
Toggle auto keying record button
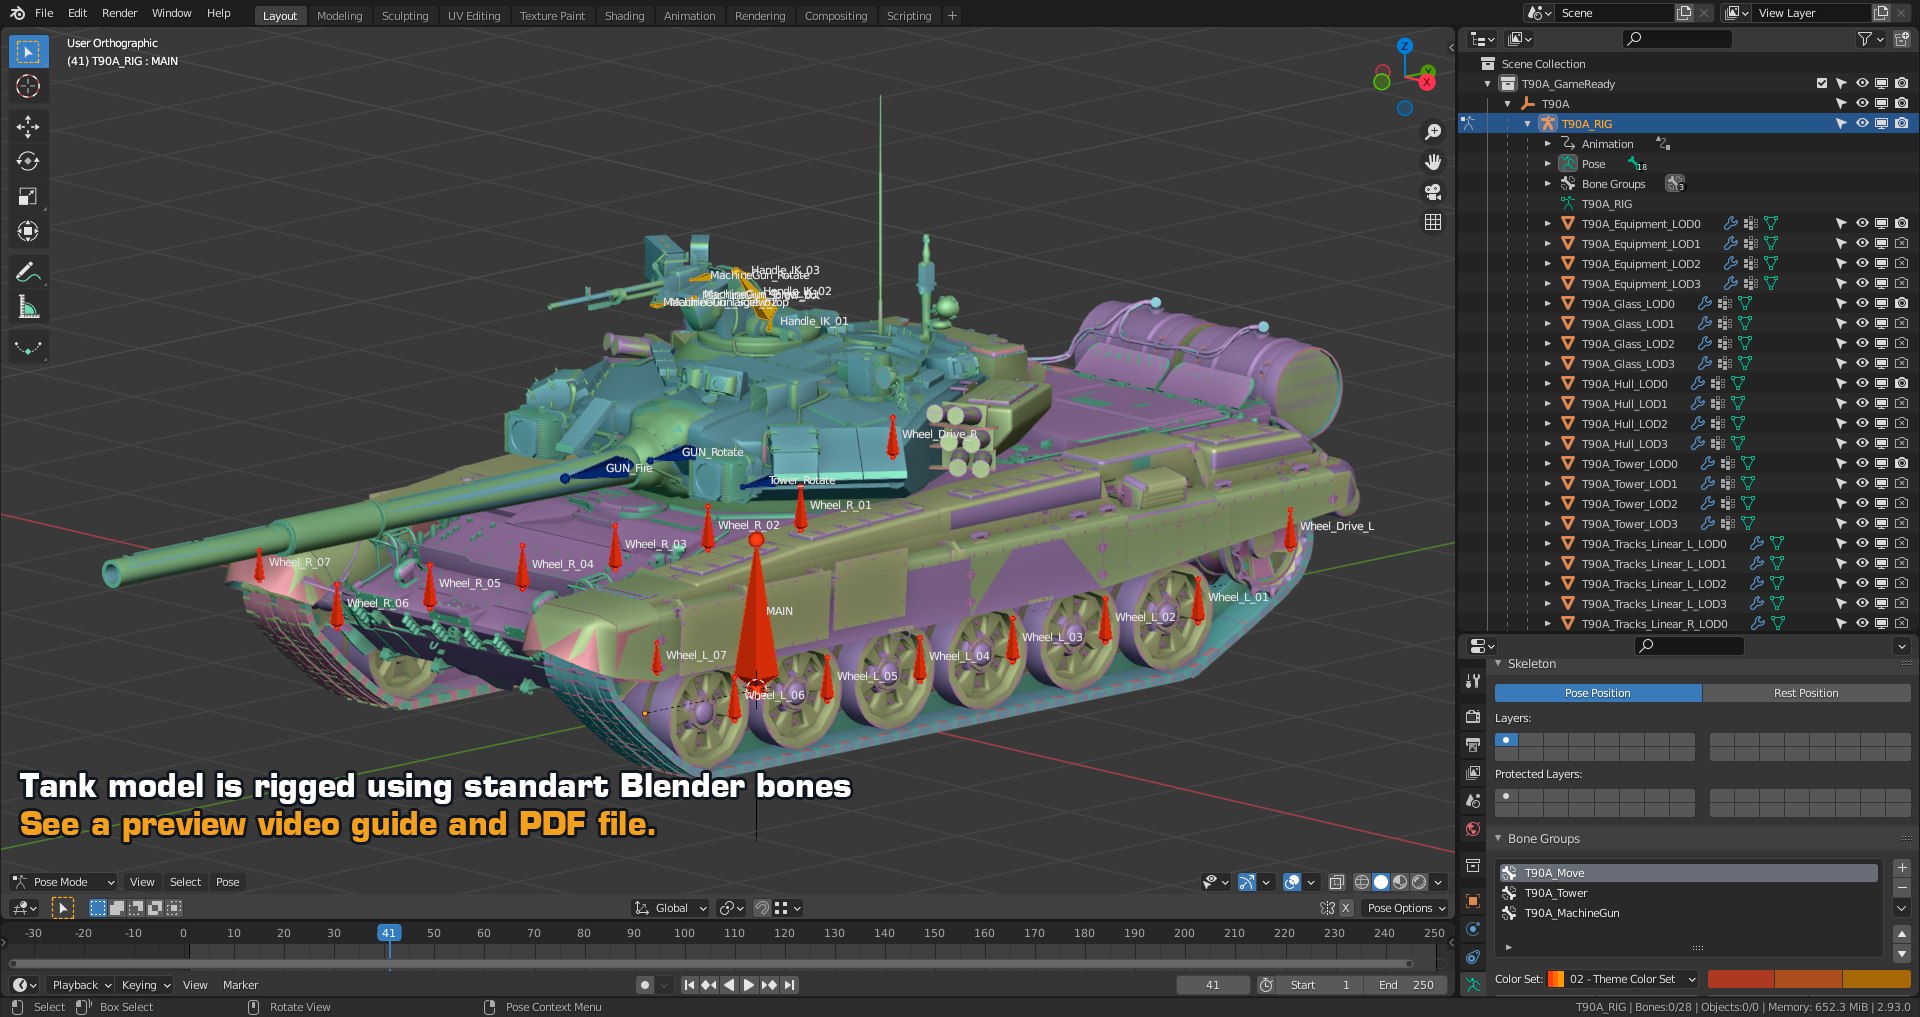[645, 985]
